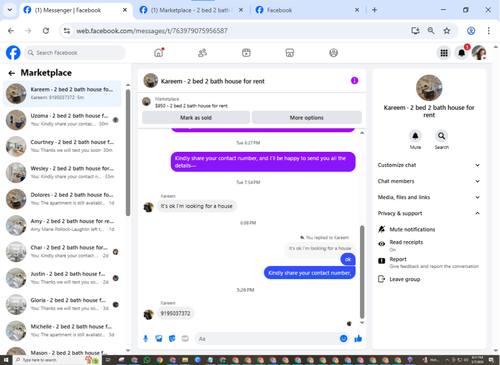
Task: Go to Home feed icon
Action: point(159,53)
